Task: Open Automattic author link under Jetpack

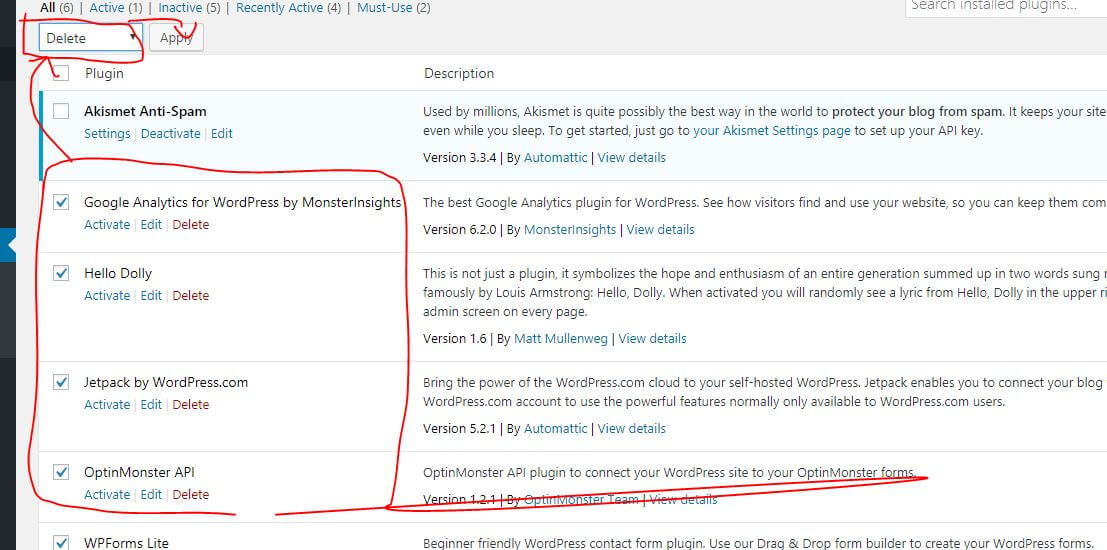Action: click(555, 429)
